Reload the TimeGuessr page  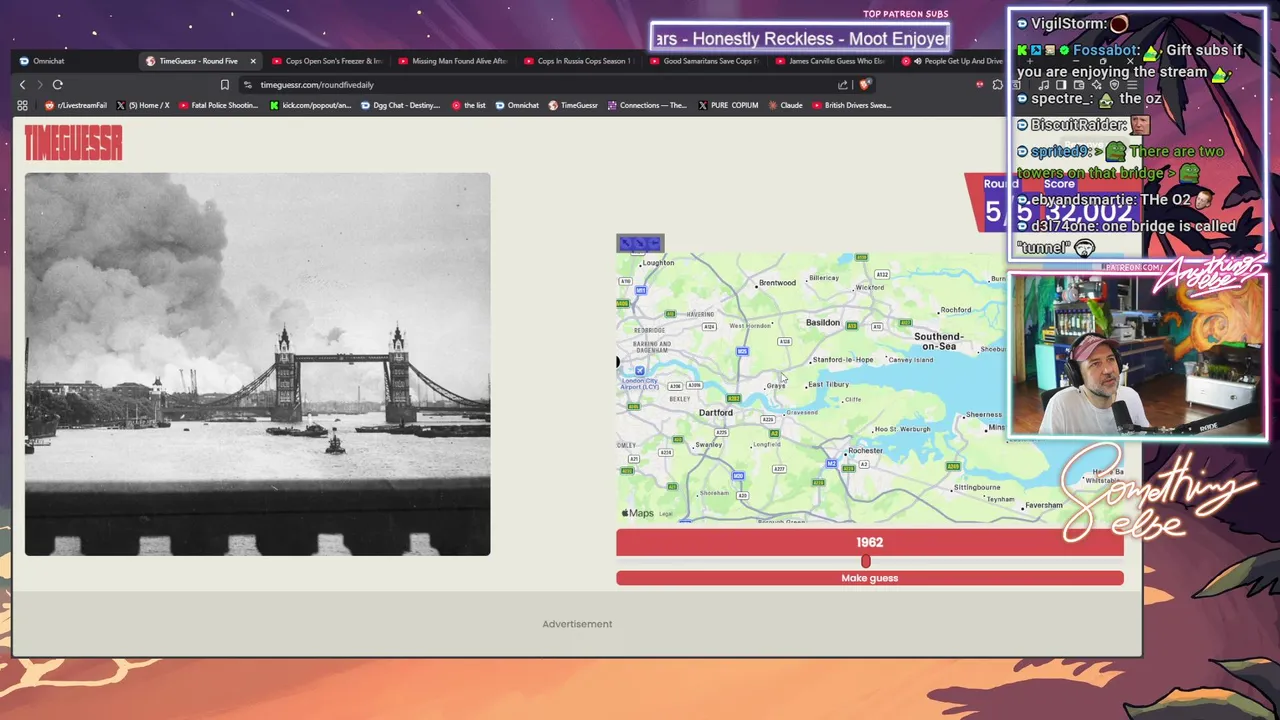click(58, 85)
